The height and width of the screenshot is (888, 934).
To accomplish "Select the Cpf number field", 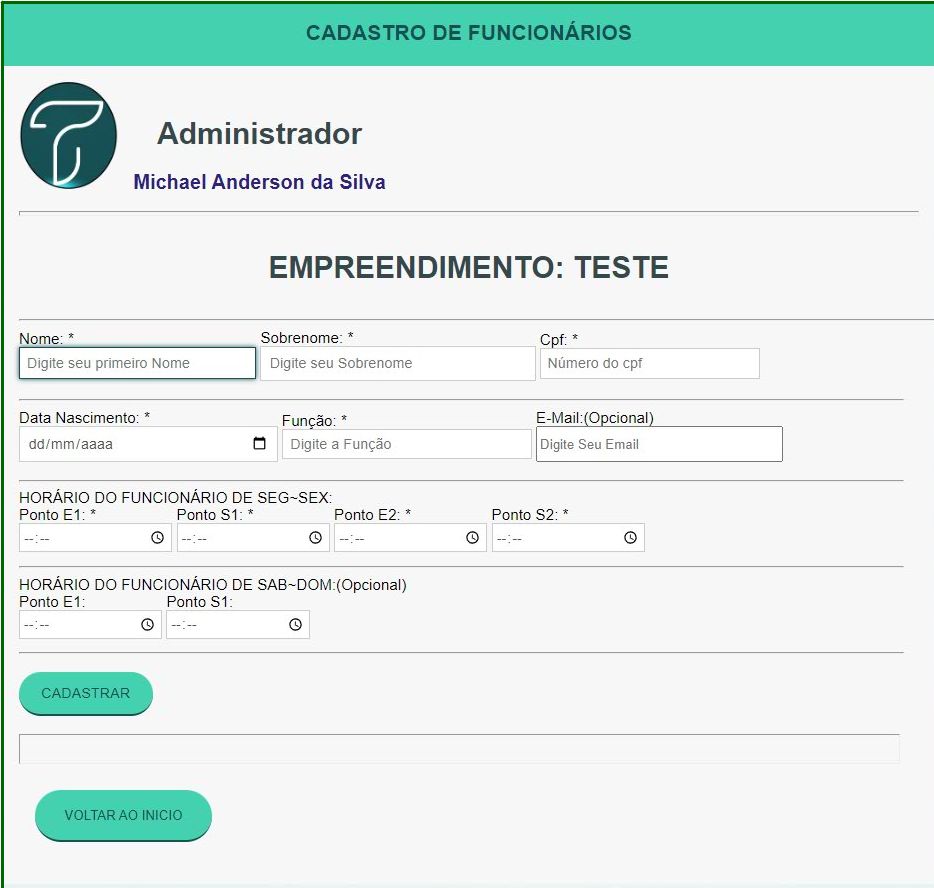I will coord(649,363).
